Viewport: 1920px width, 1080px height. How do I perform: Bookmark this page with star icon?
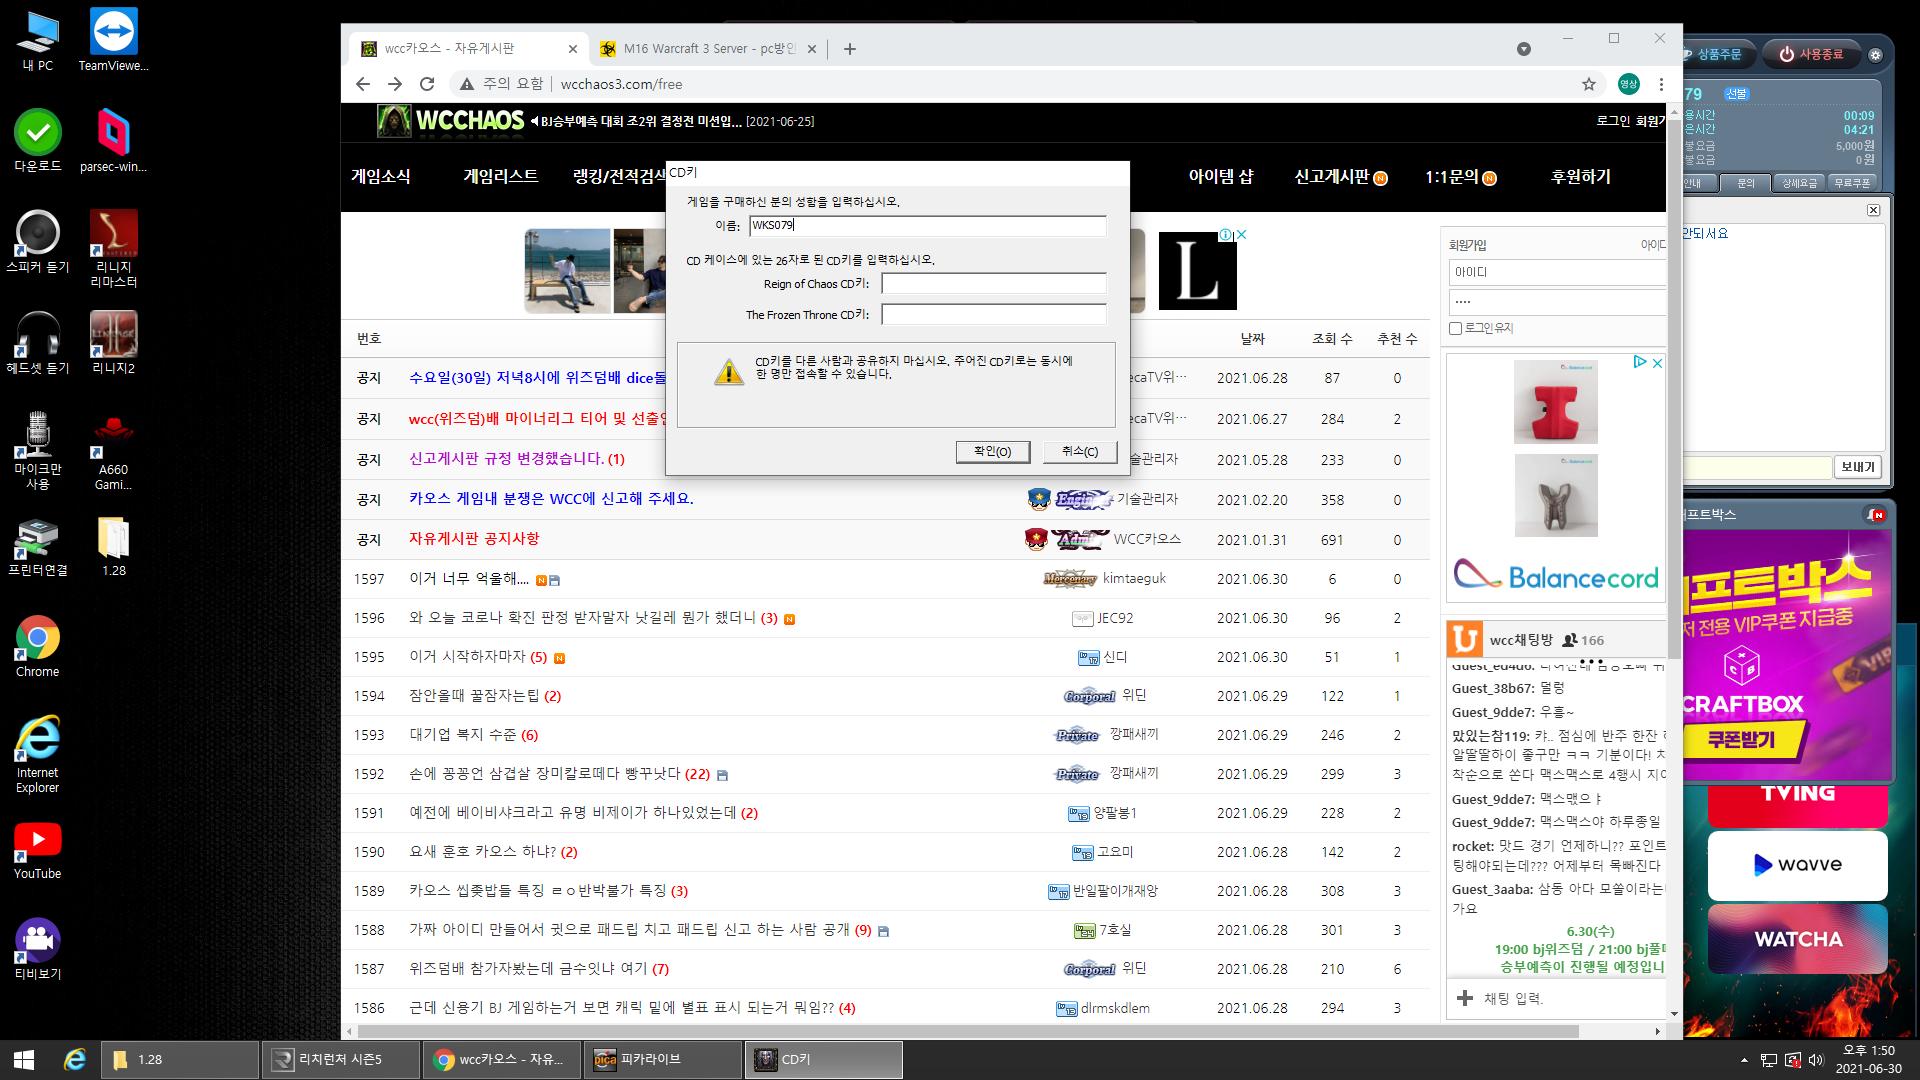click(1589, 84)
